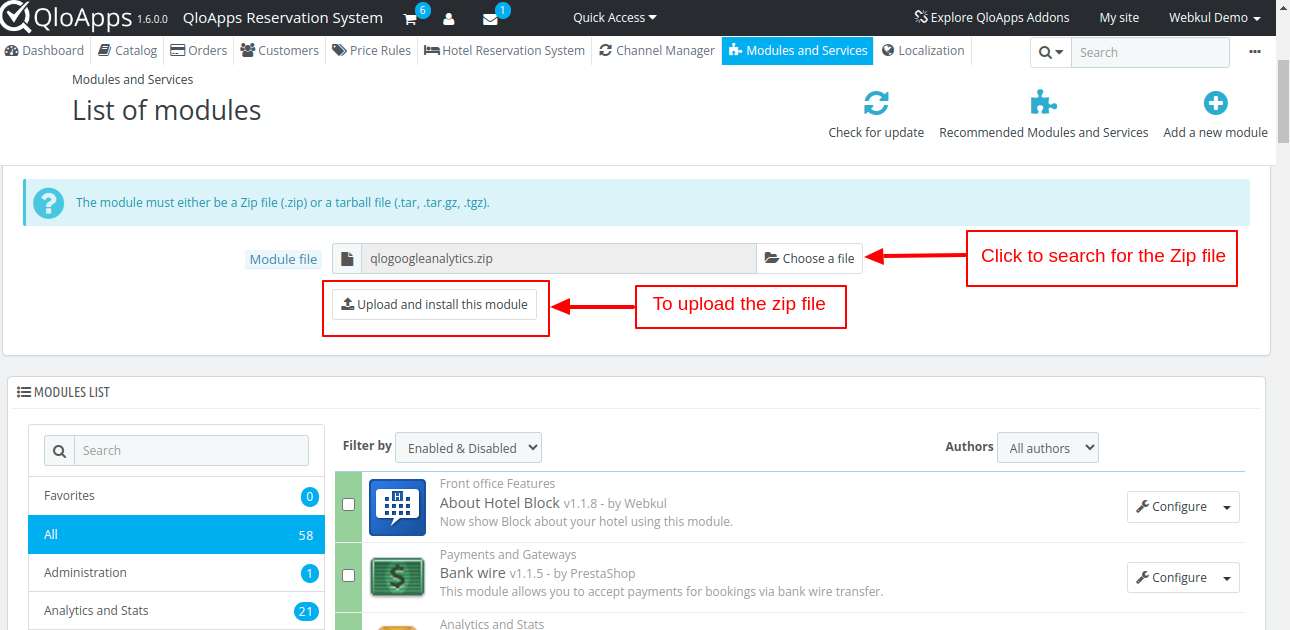Click the modules list Search field

(191, 451)
